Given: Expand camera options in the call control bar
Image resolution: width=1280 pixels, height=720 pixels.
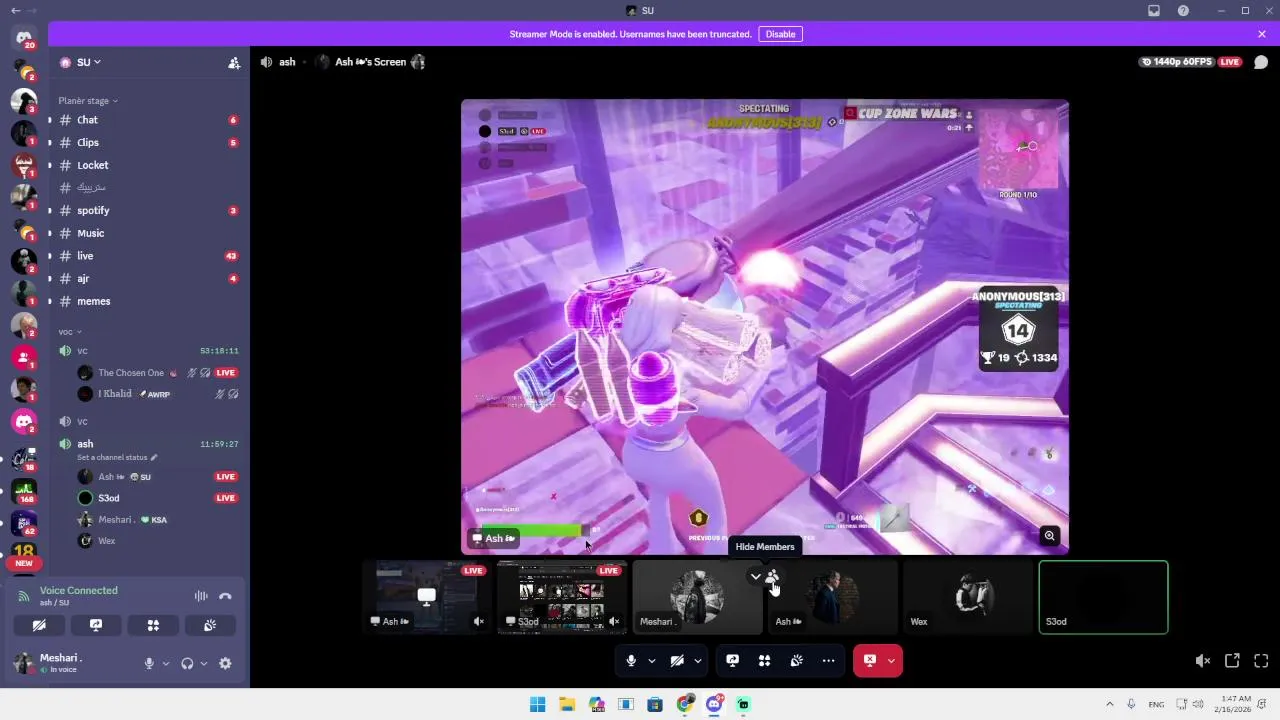Looking at the screenshot, I should [698, 660].
